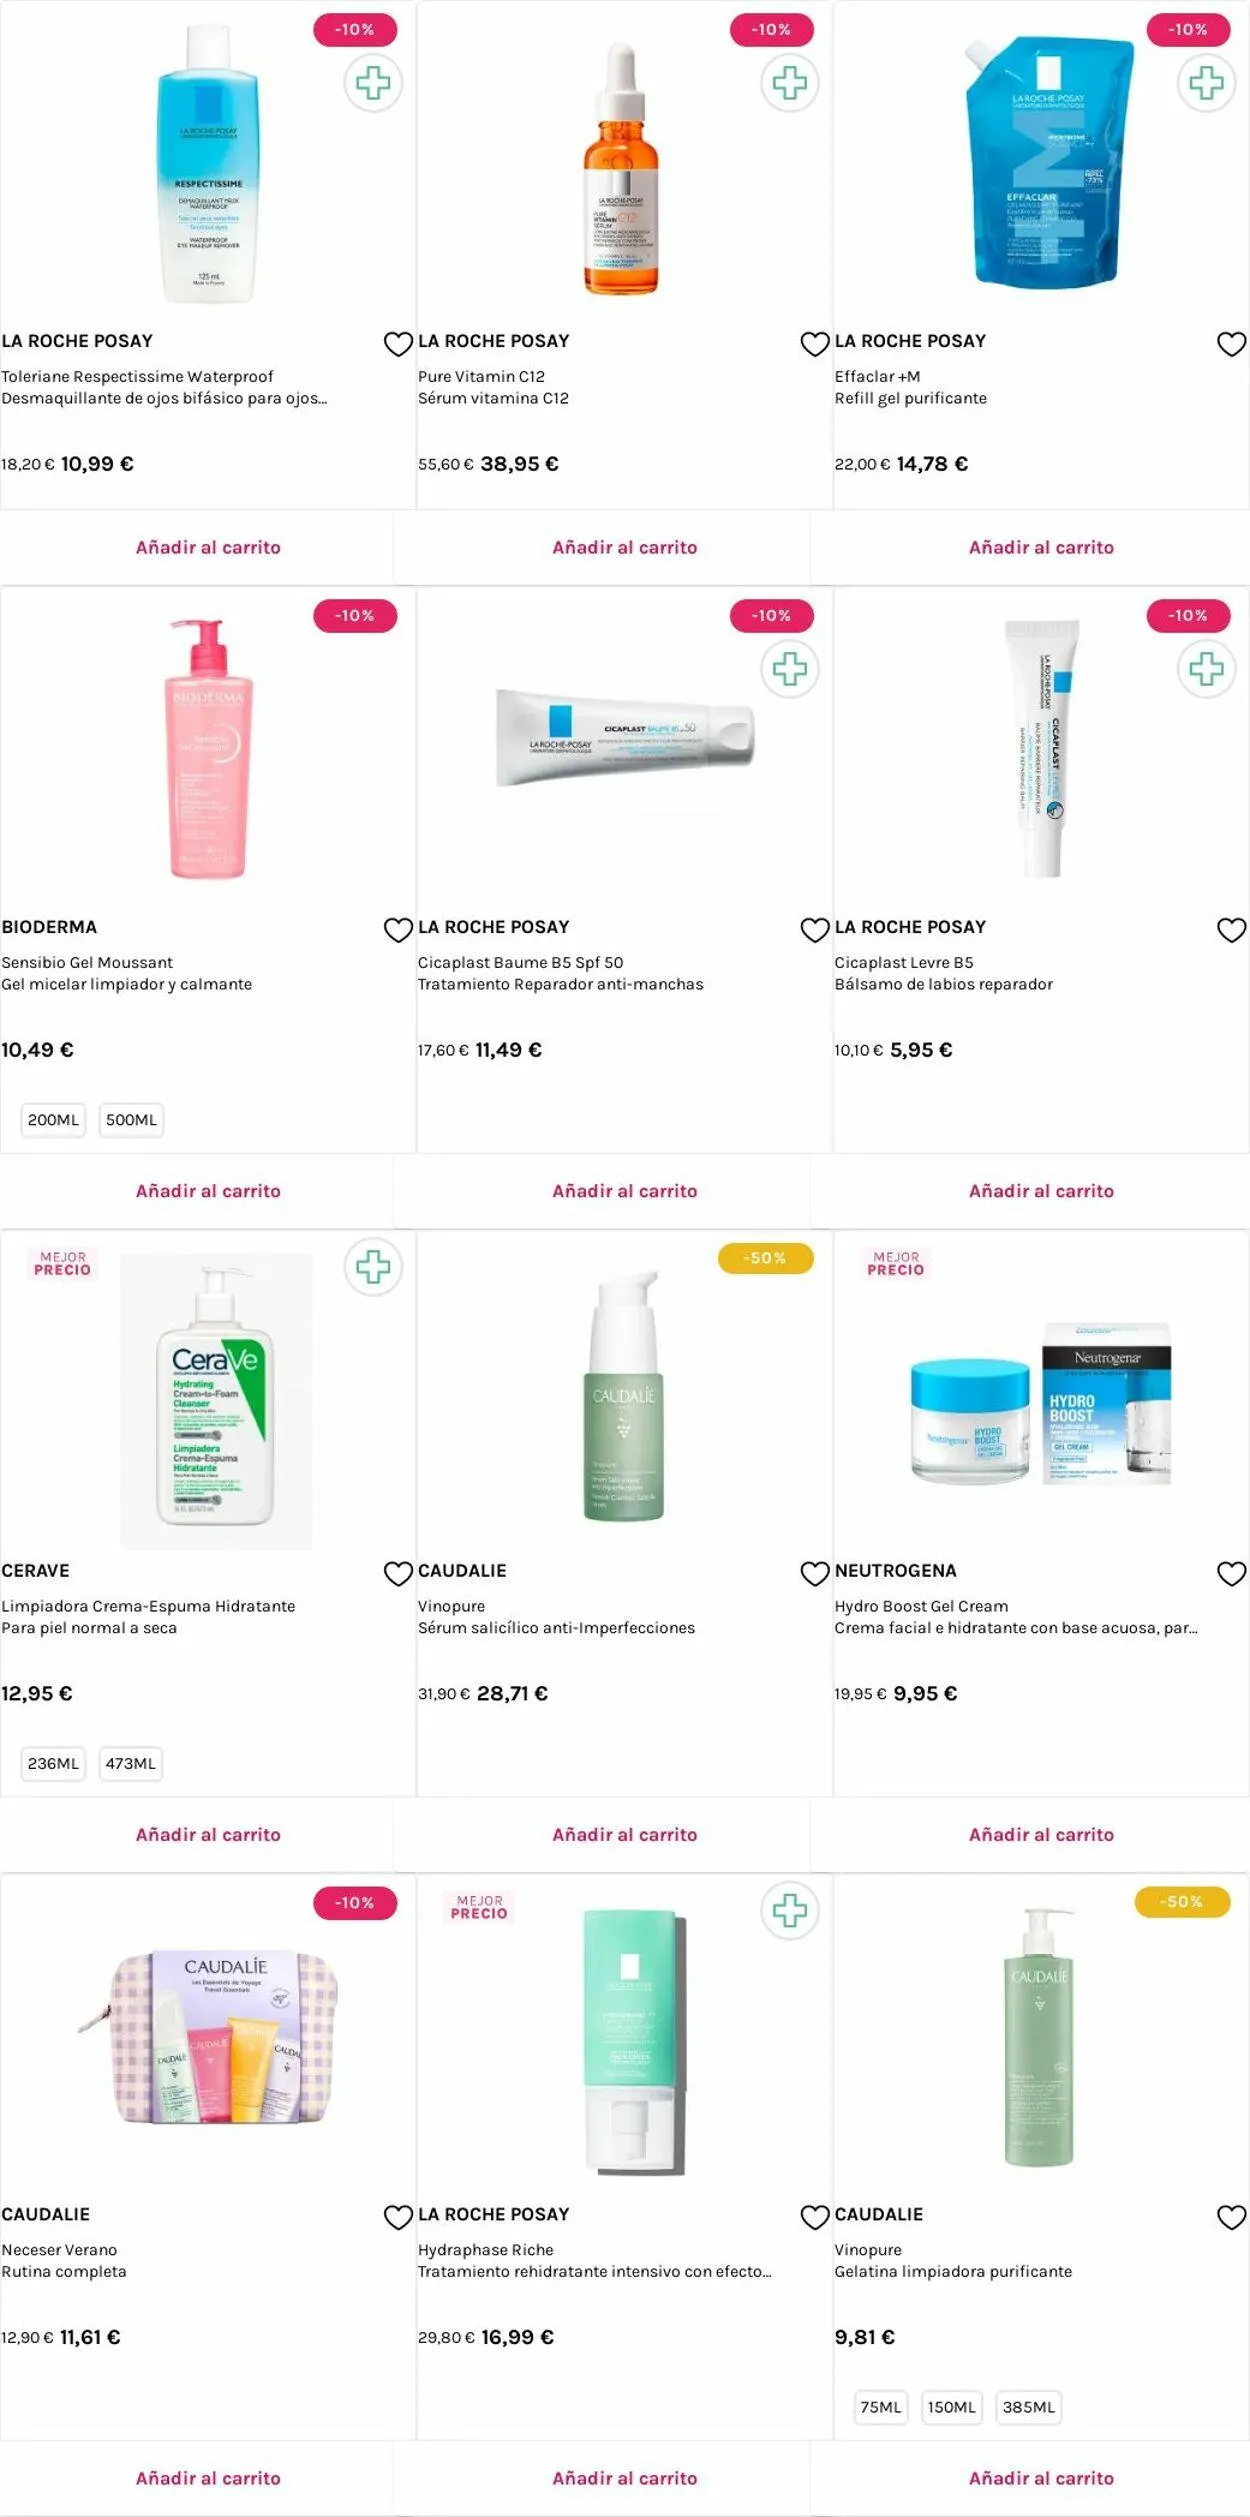
Task: Click the green plus icon on CeraVe cleanser
Action: [x=373, y=1267]
